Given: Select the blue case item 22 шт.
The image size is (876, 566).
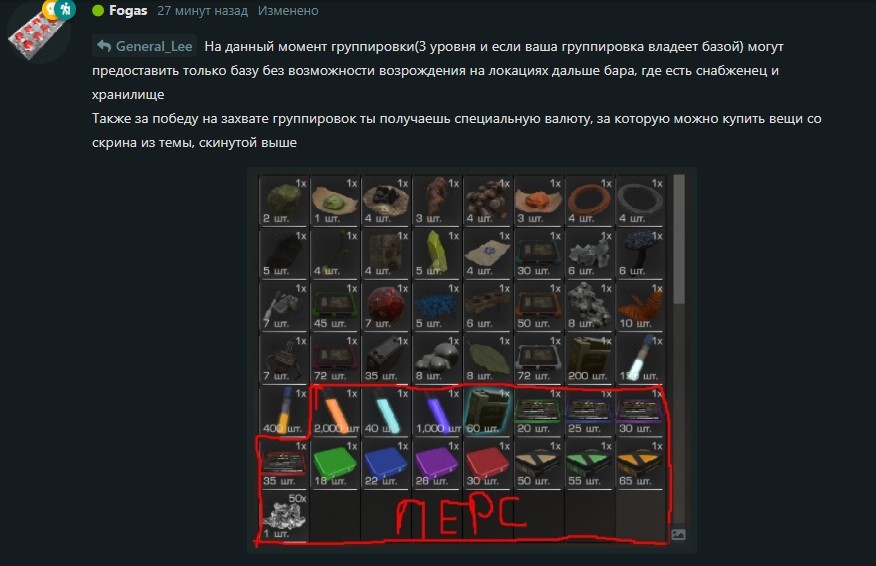Looking at the screenshot, I should (385, 465).
